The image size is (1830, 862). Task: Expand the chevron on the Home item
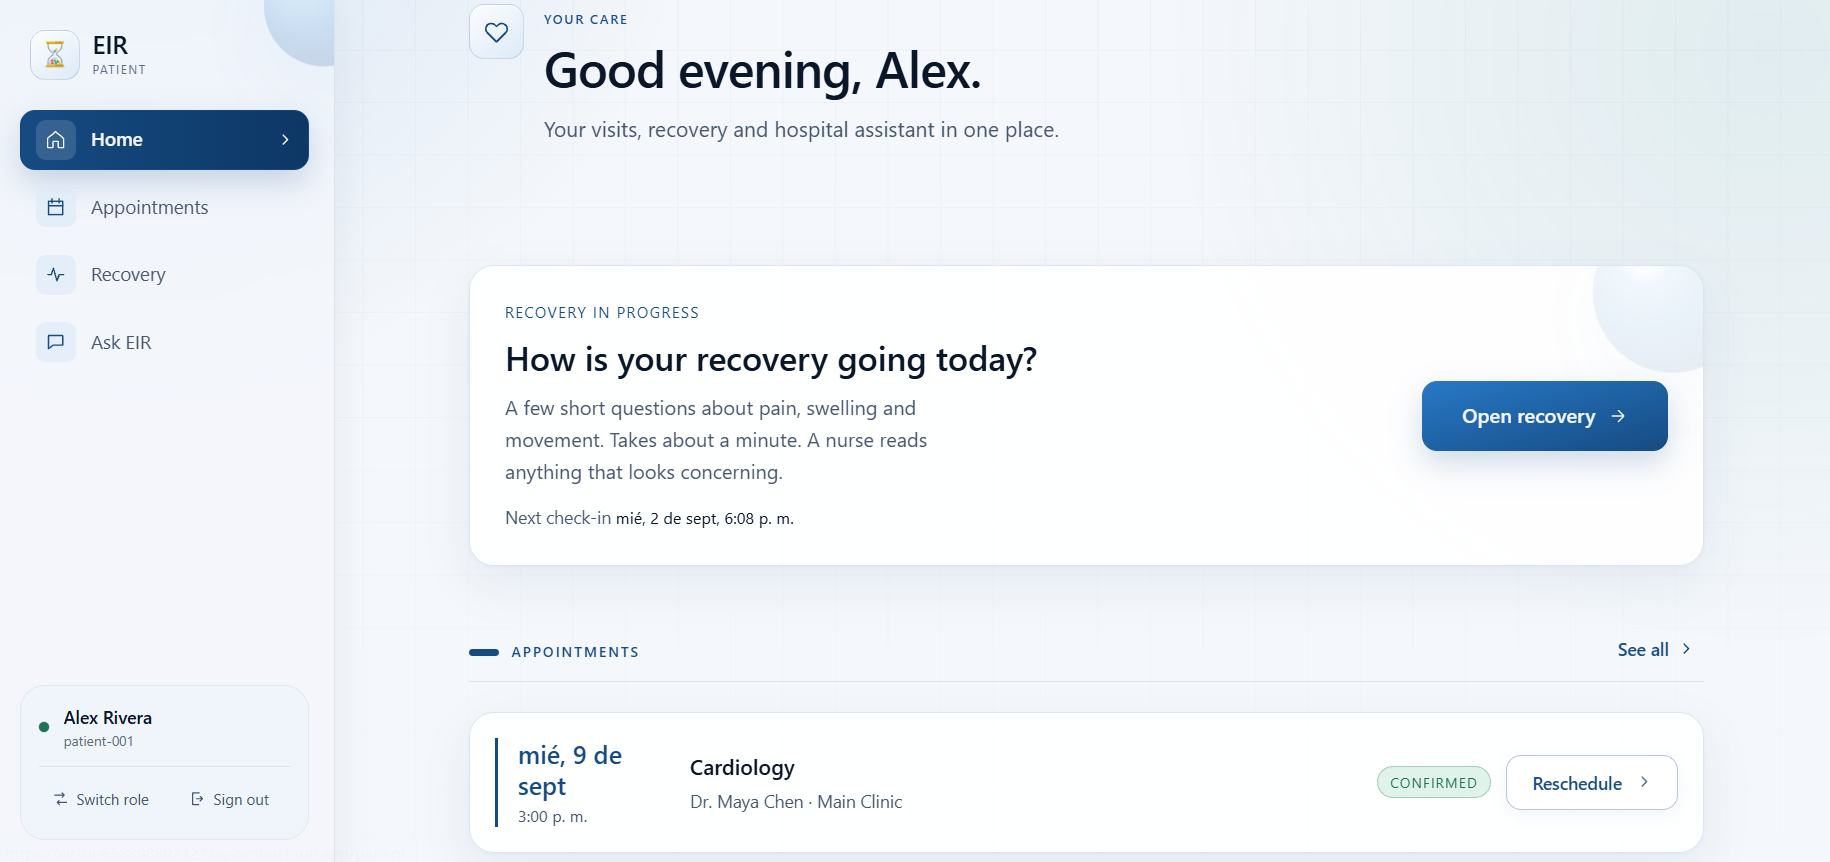285,140
